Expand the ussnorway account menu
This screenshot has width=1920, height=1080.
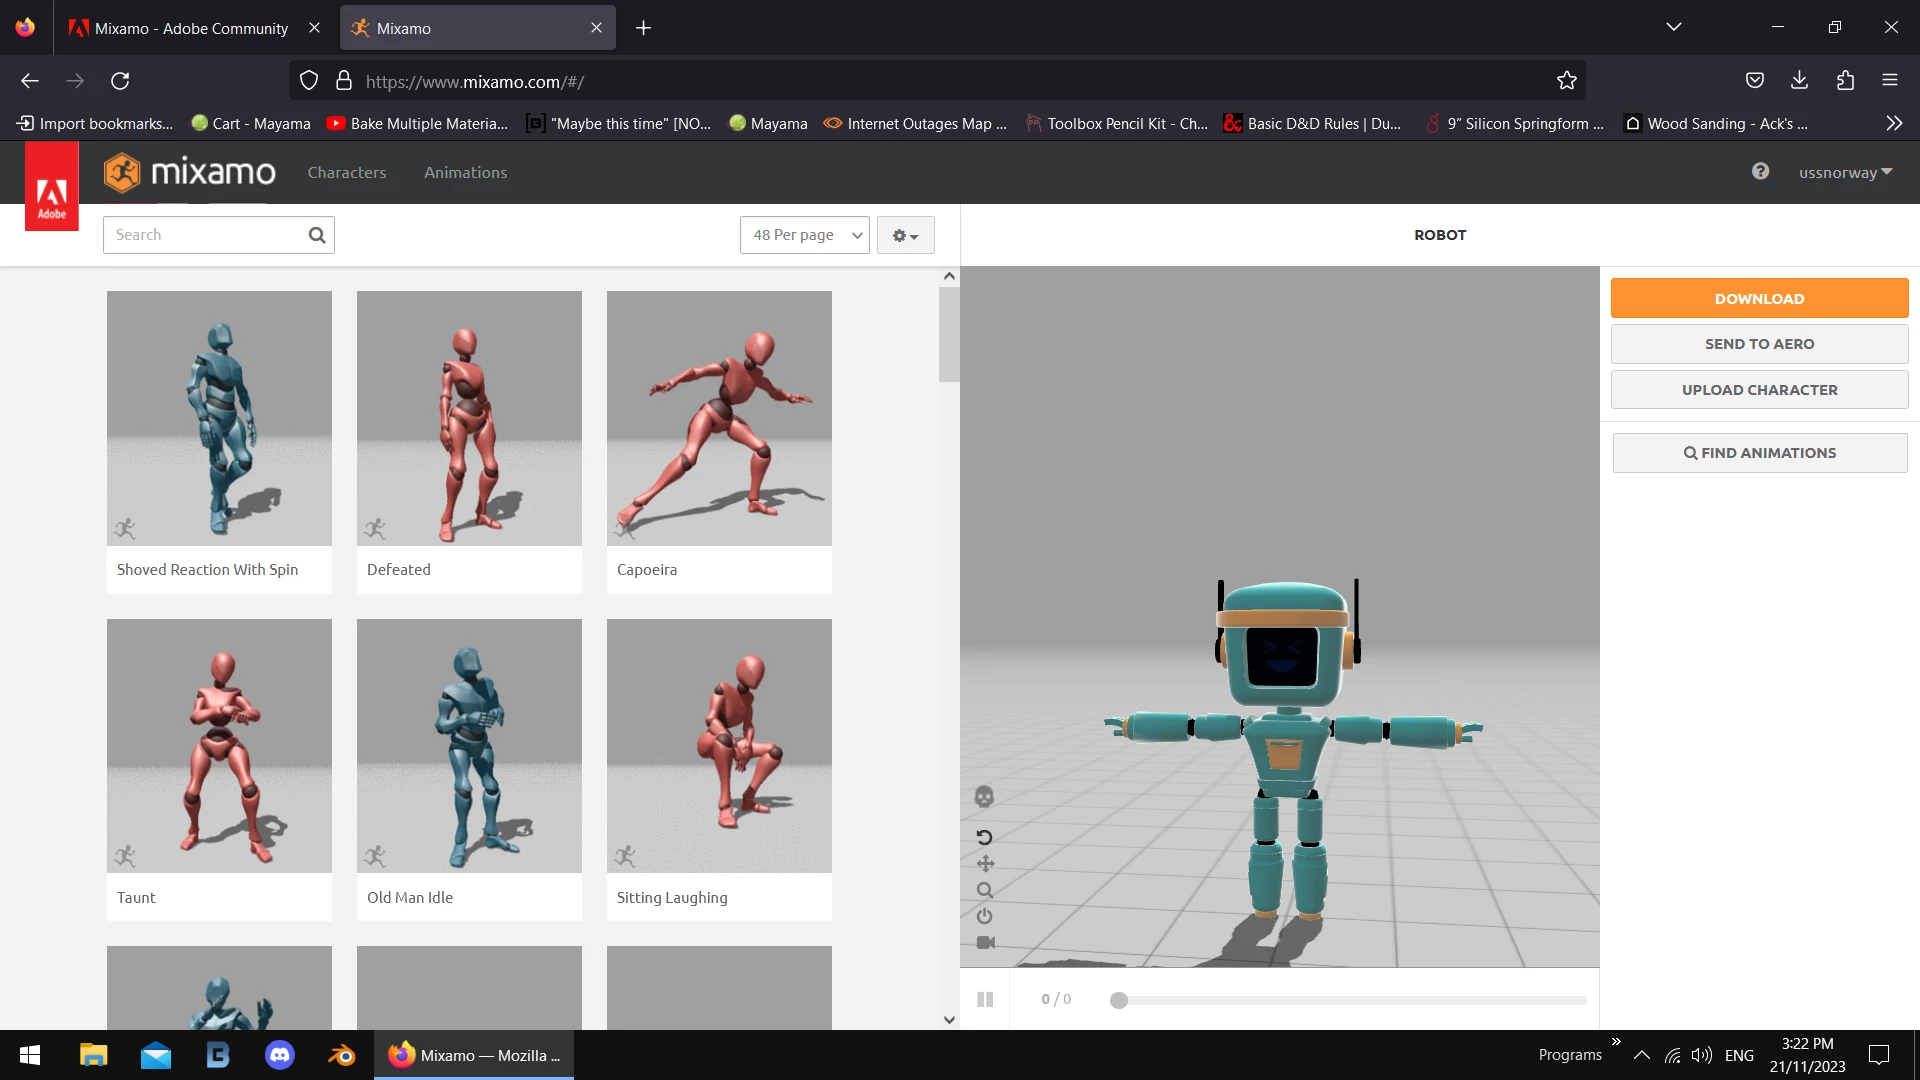[1845, 172]
